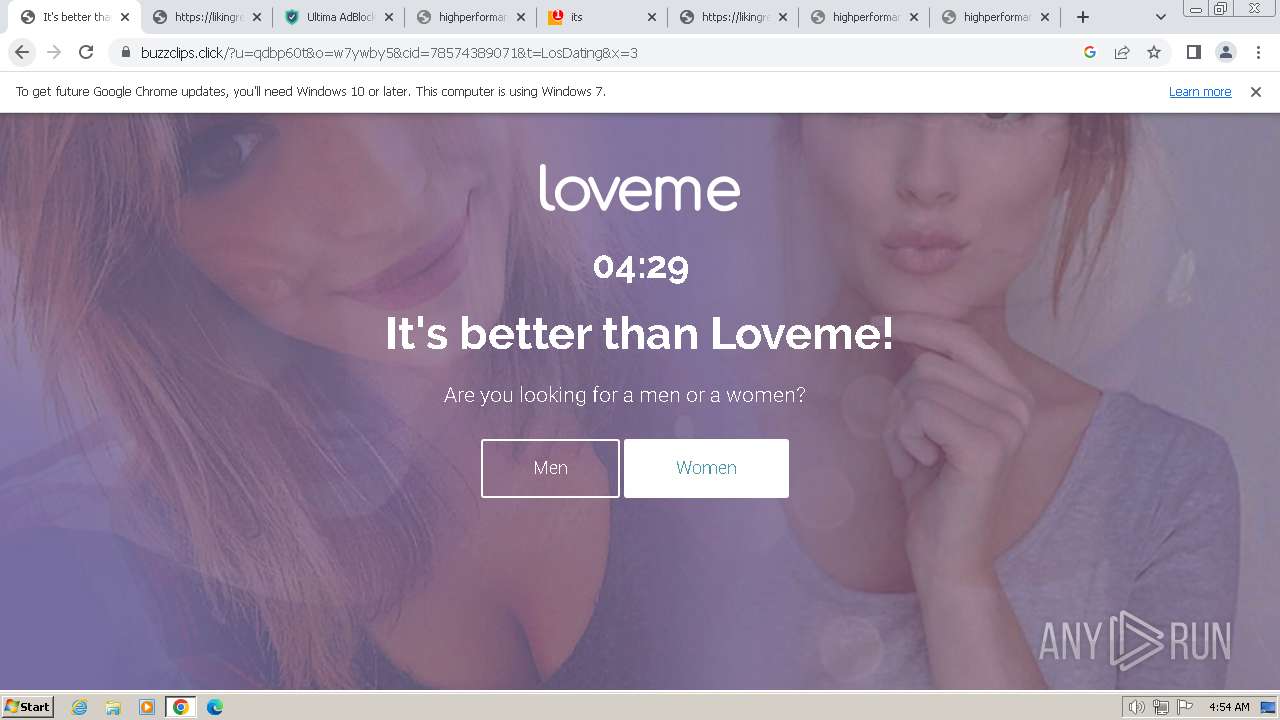The width and height of the screenshot is (1280, 720).
Task: Open the Chrome profile avatar
Action: point(1226,53)
